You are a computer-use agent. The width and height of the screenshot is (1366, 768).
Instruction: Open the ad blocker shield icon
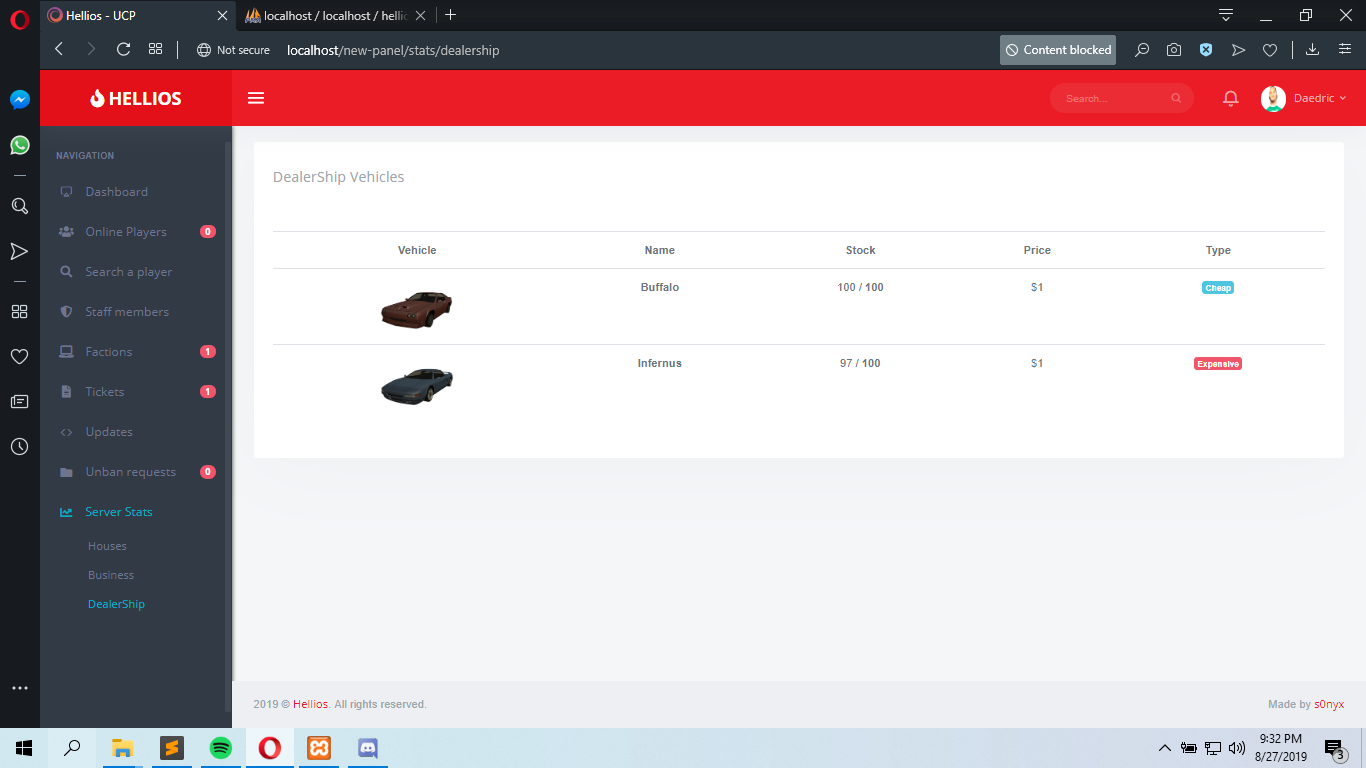pyautogui.click(x=1206, y=50)
